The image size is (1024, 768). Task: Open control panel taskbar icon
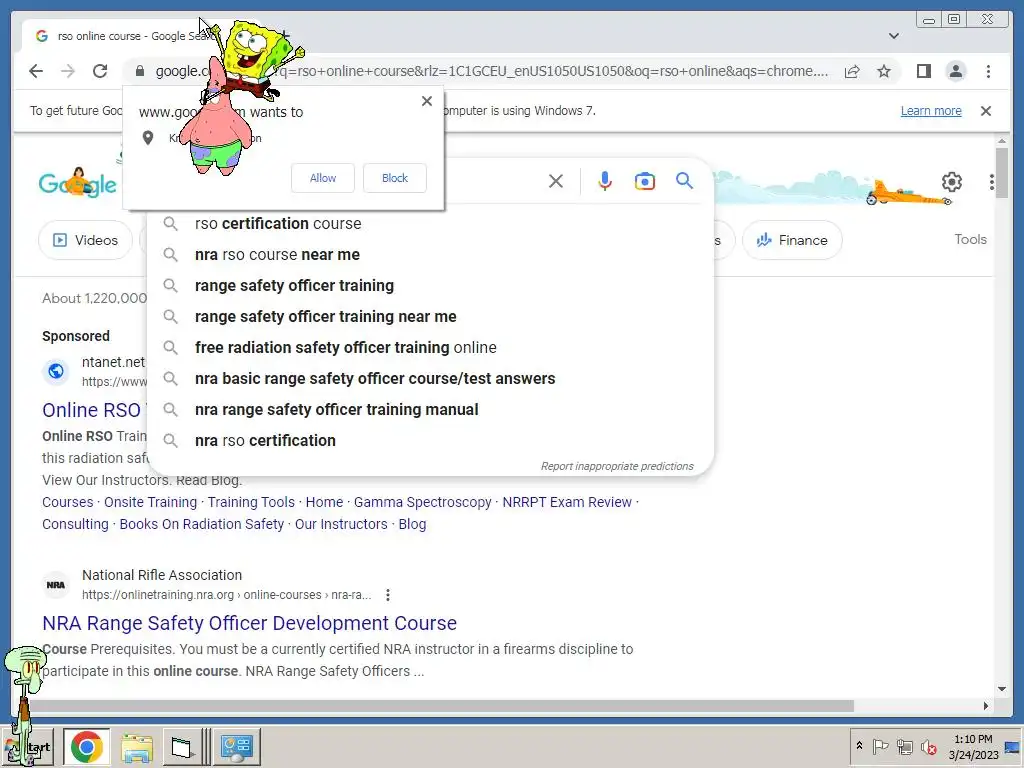click(236, 746)
